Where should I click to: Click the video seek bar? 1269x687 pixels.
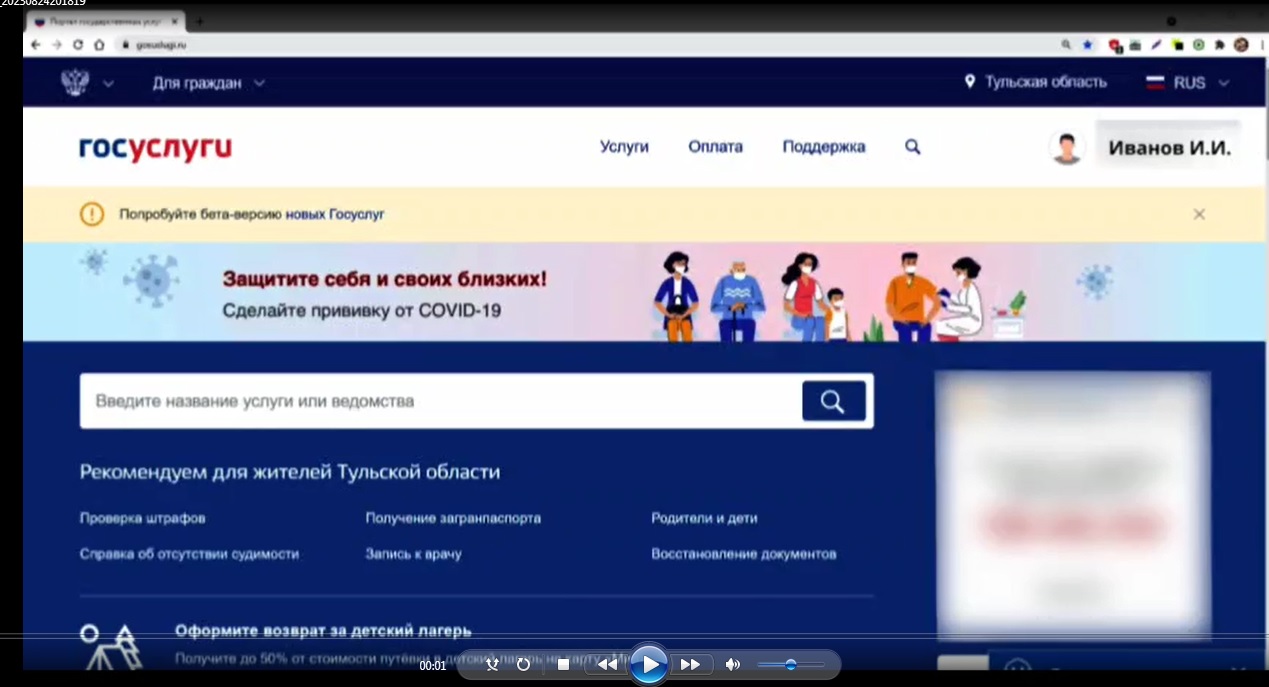click(x=634, y=637)
